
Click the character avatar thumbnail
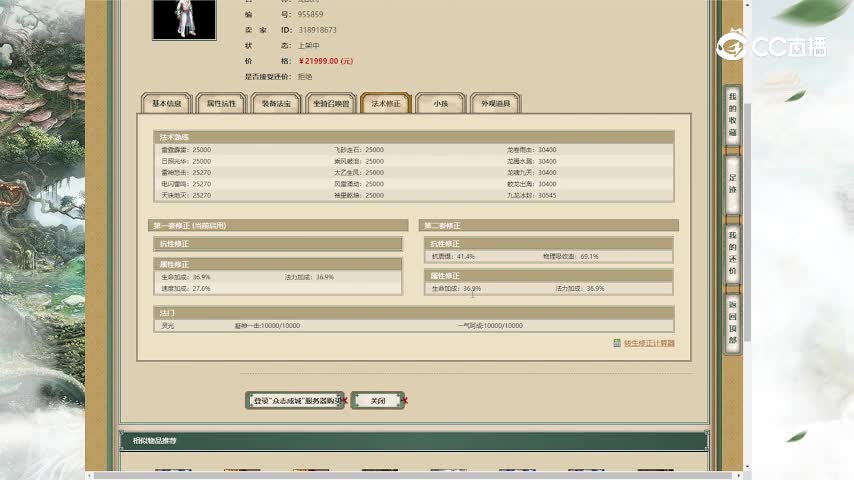[183, 20]
